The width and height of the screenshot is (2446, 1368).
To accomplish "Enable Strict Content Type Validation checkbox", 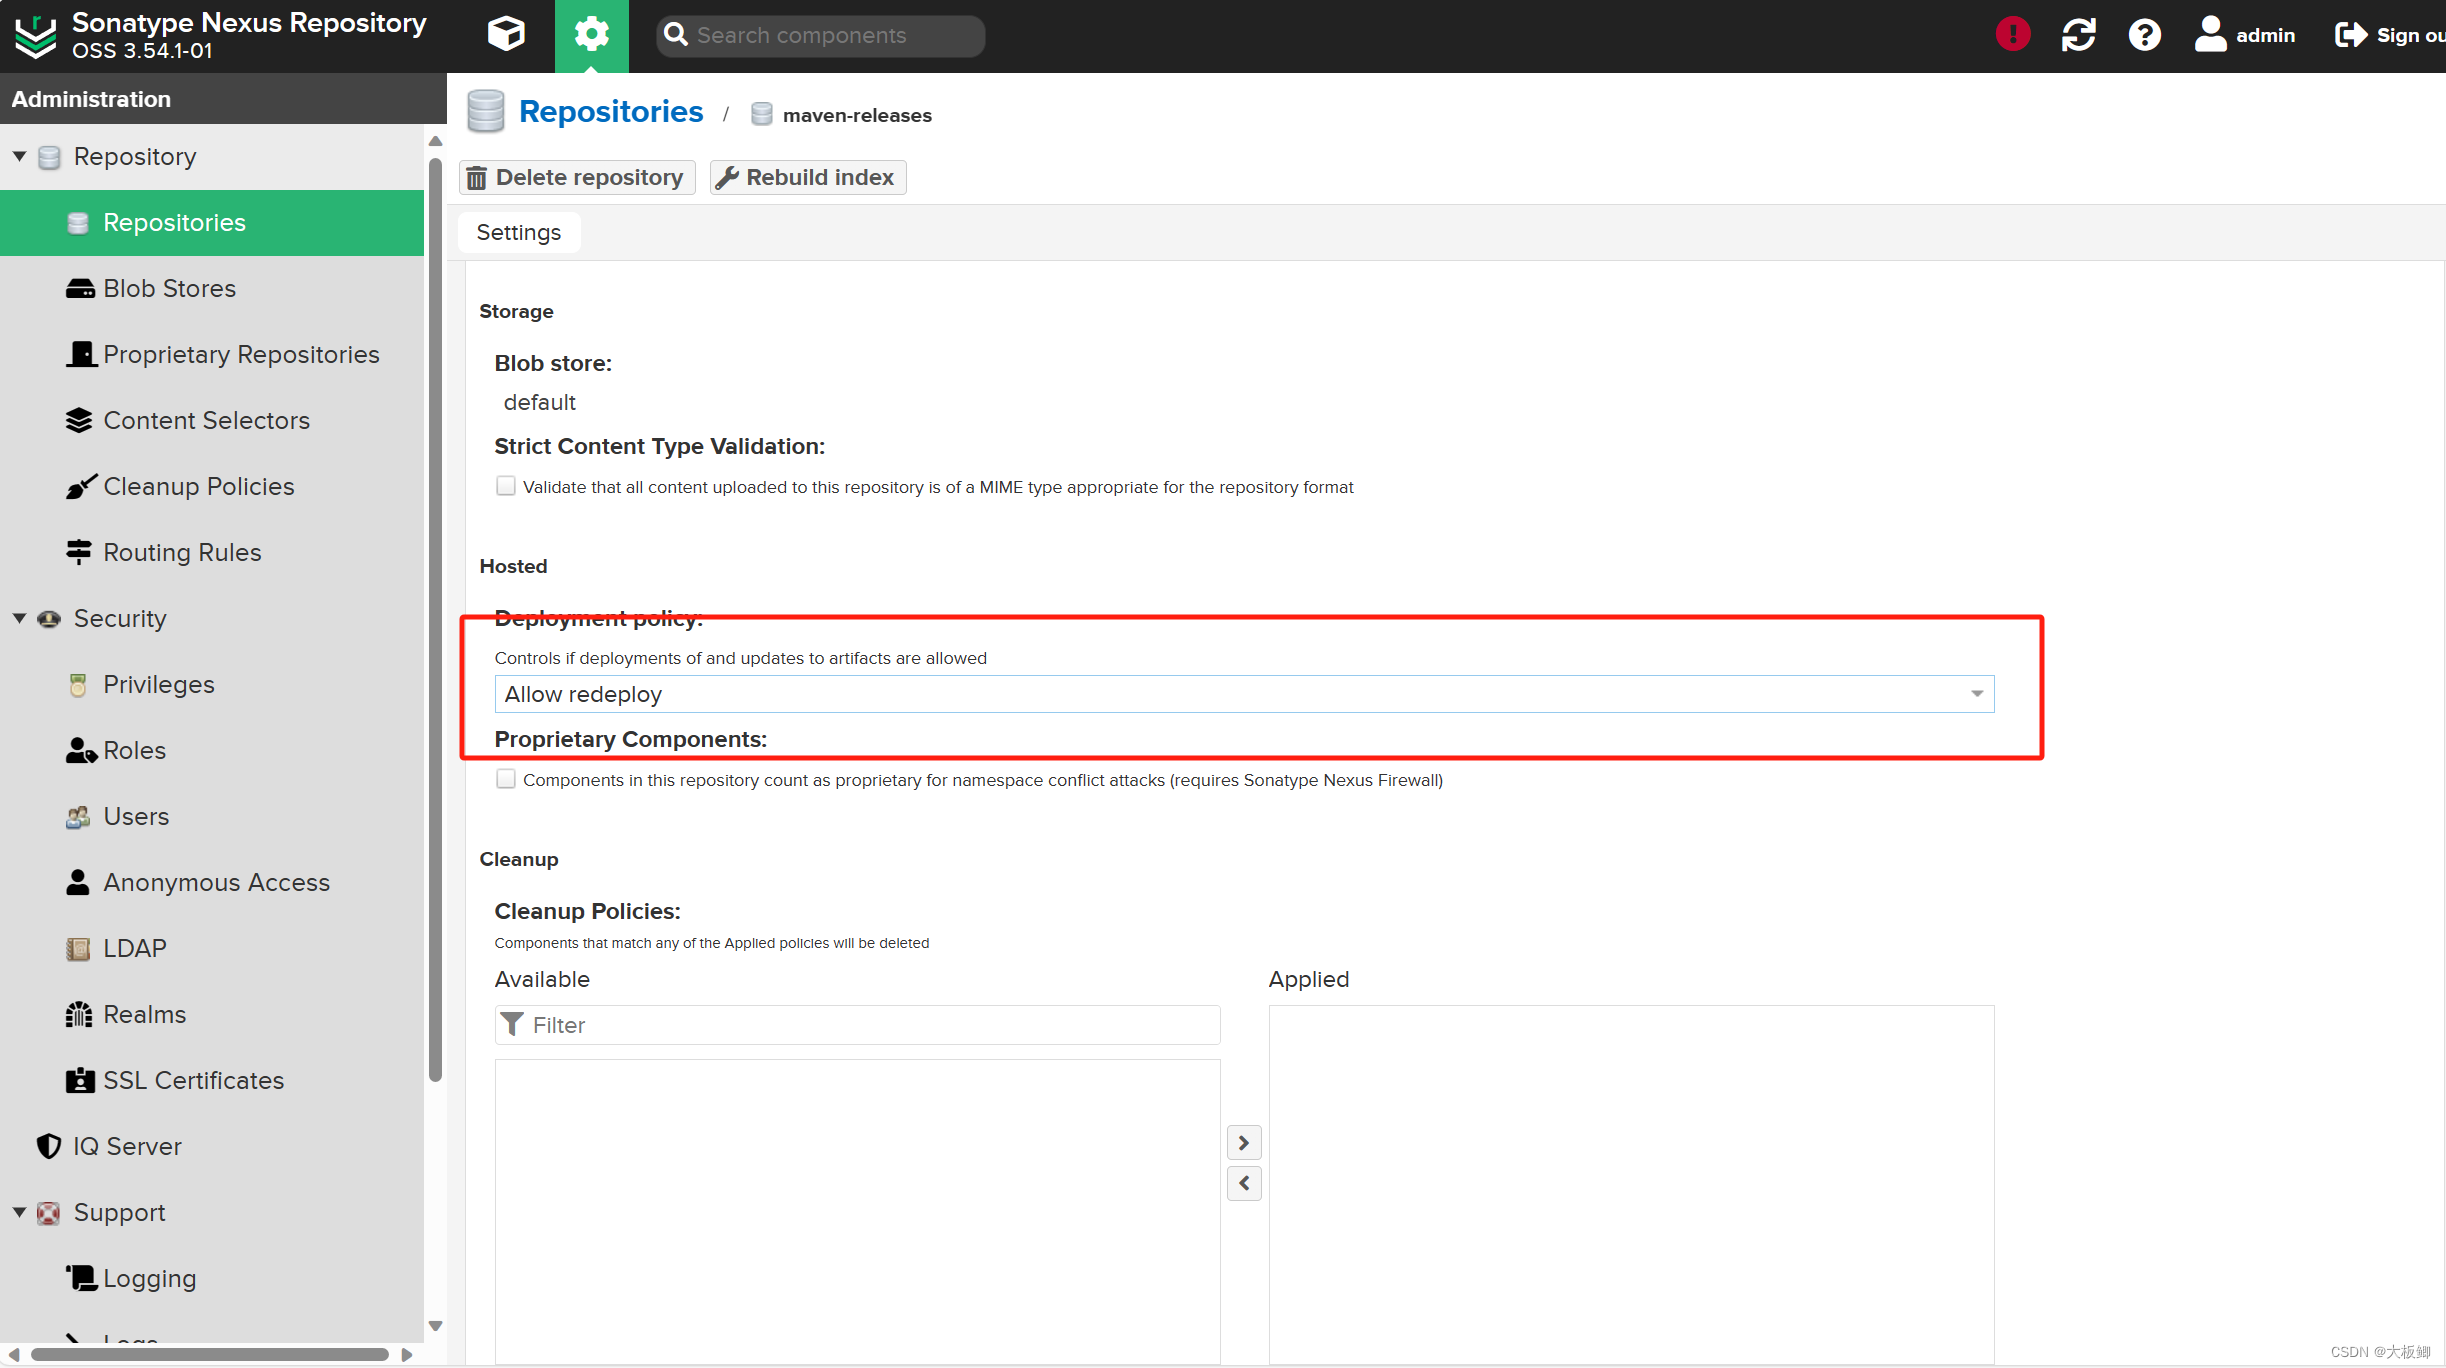I will [506, 486].
